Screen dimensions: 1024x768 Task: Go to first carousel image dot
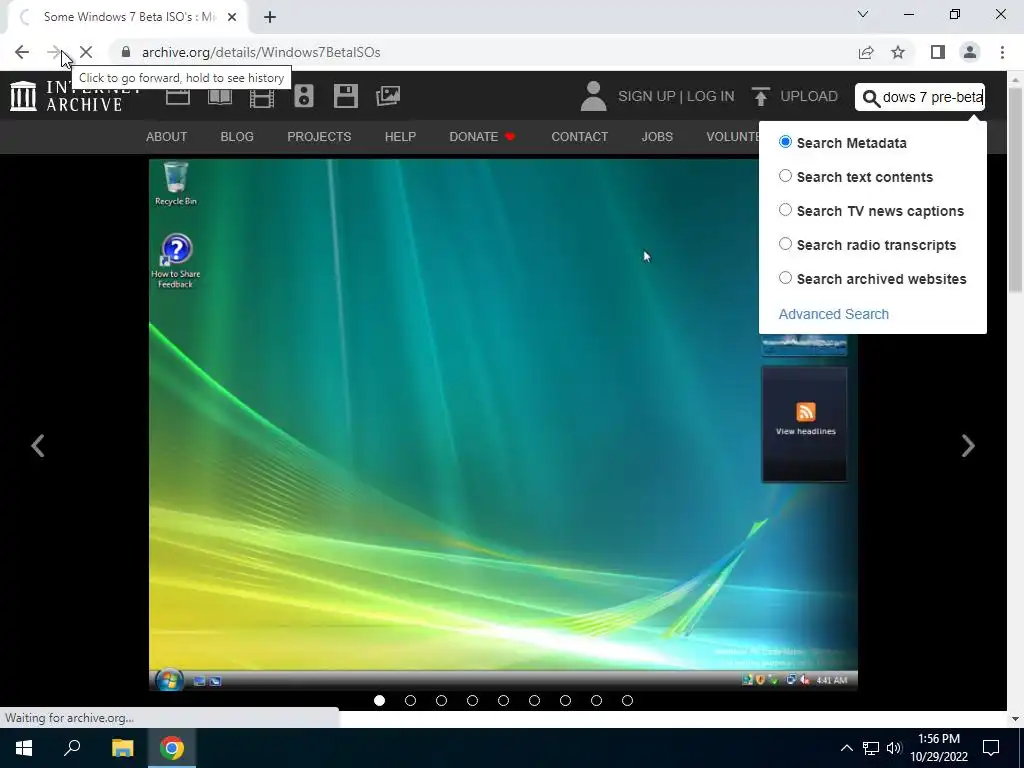(x=379, y=700)
